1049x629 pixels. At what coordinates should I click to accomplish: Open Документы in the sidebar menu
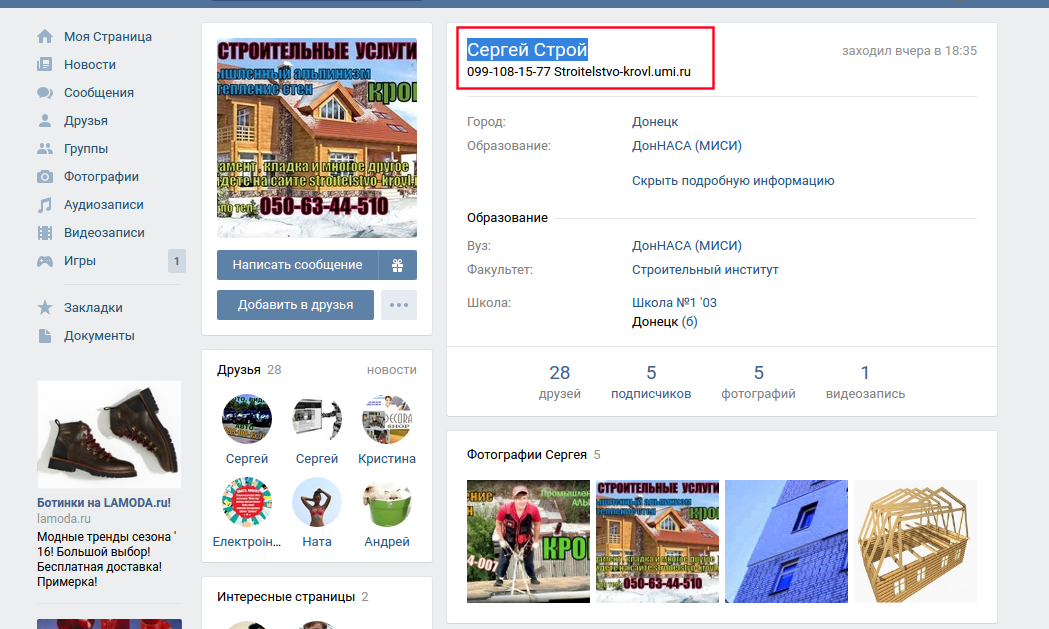pyautogui.click(x=99, y=336)
